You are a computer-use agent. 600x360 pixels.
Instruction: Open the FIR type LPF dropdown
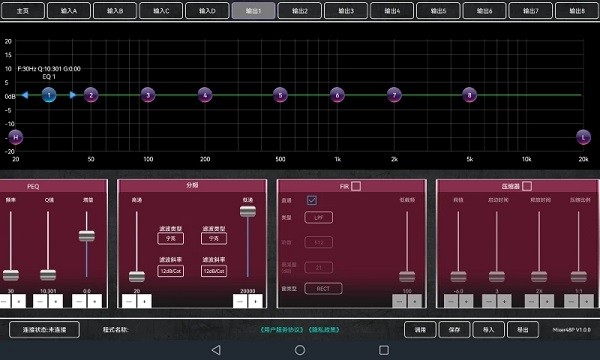tap(319, 217)
